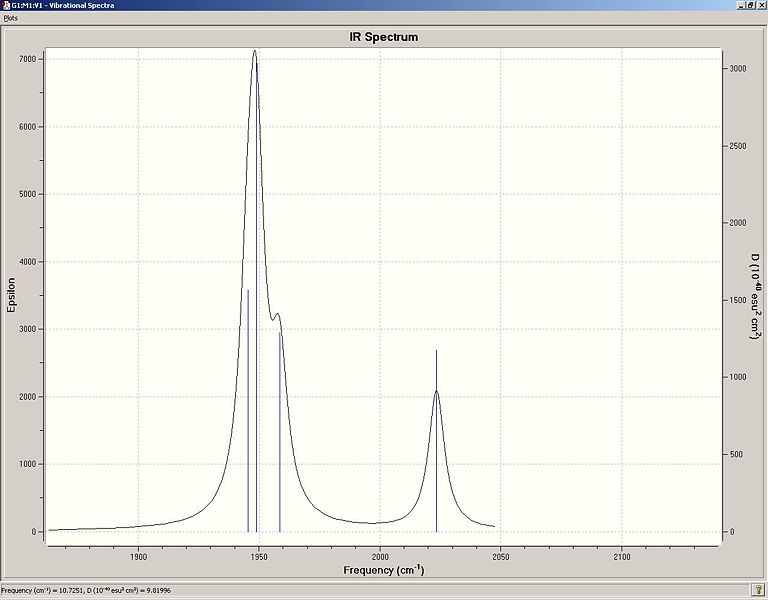Open the Plots menu
768x600 pixels.
pyautogui.click(x=10, y=18)
